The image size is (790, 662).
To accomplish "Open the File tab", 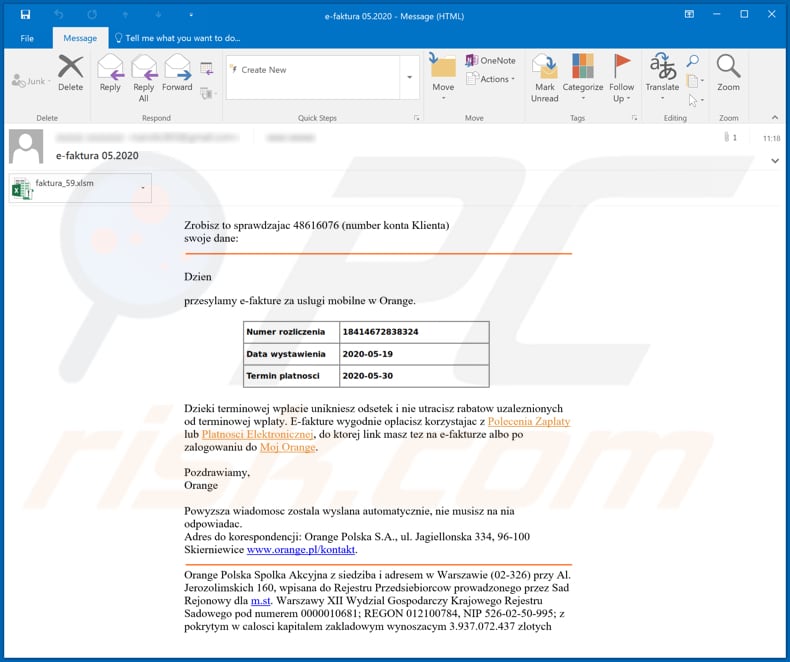I will tap(27, 38).
